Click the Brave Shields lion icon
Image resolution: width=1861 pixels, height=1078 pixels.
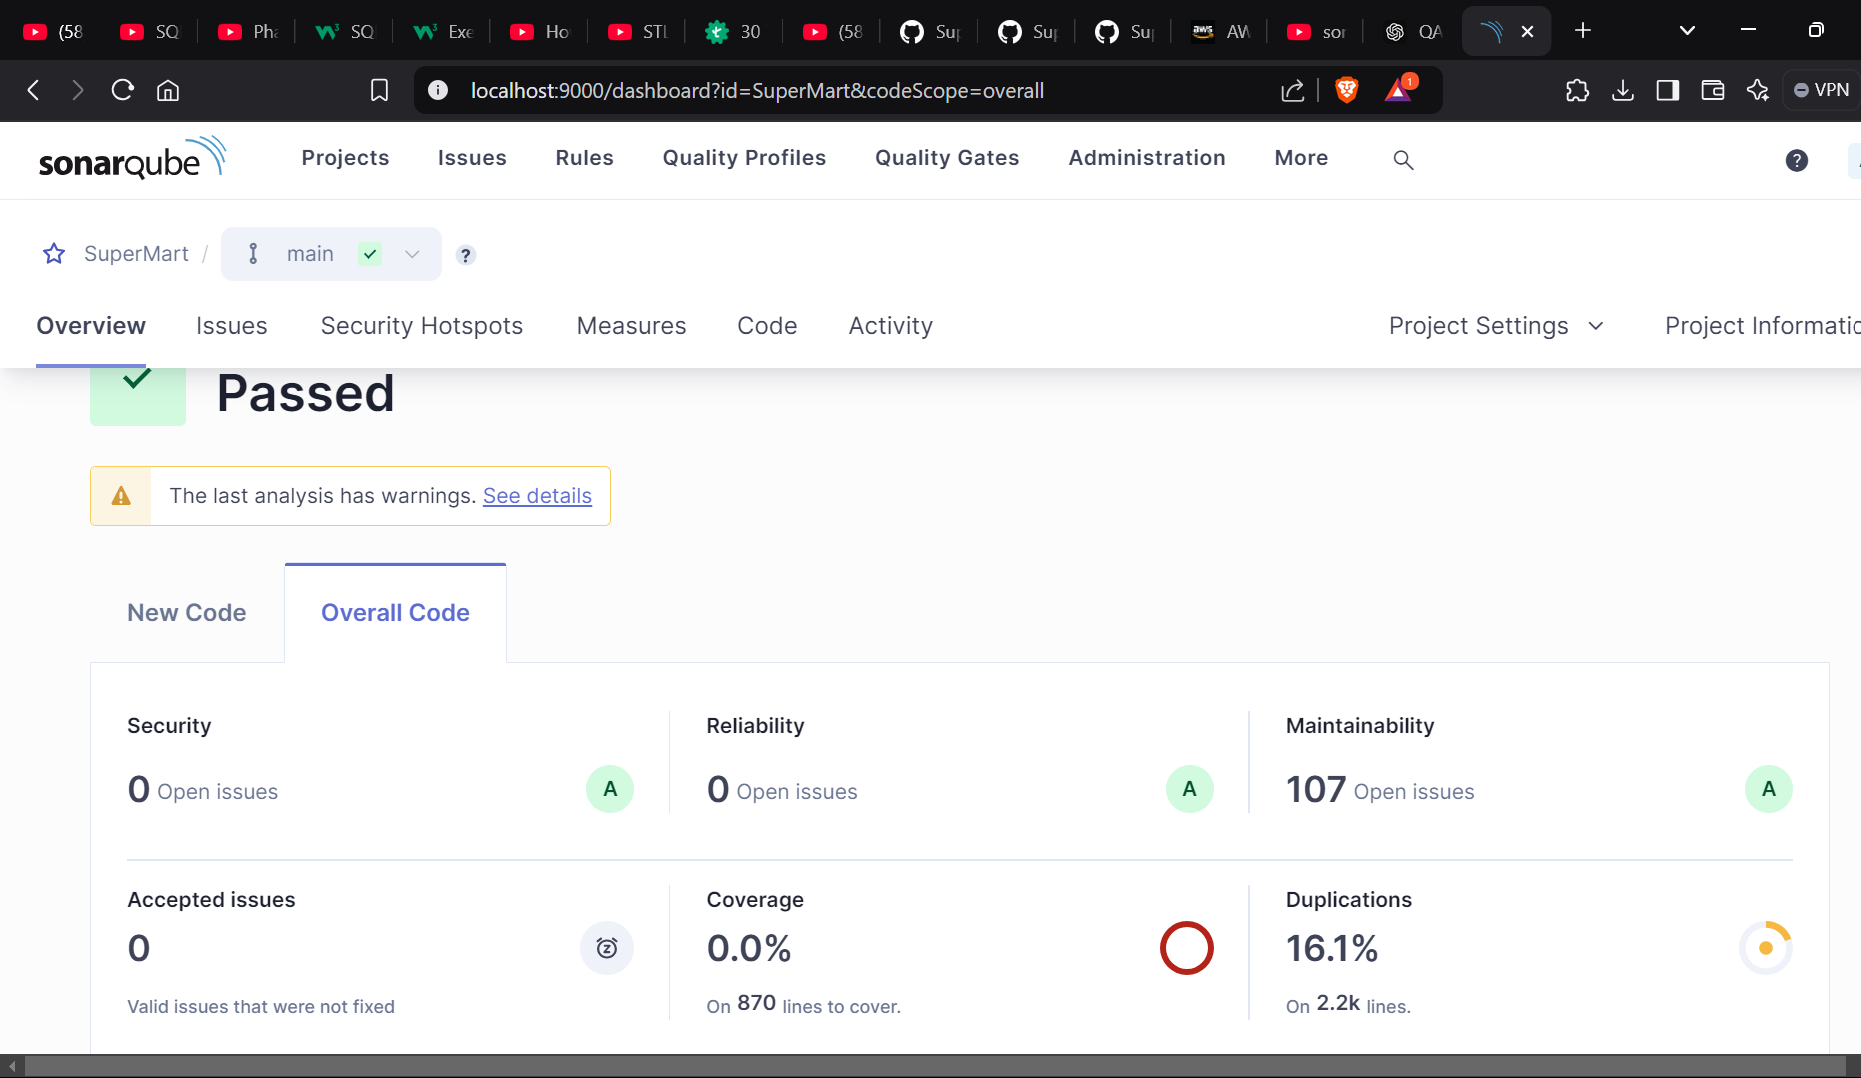1347,91
